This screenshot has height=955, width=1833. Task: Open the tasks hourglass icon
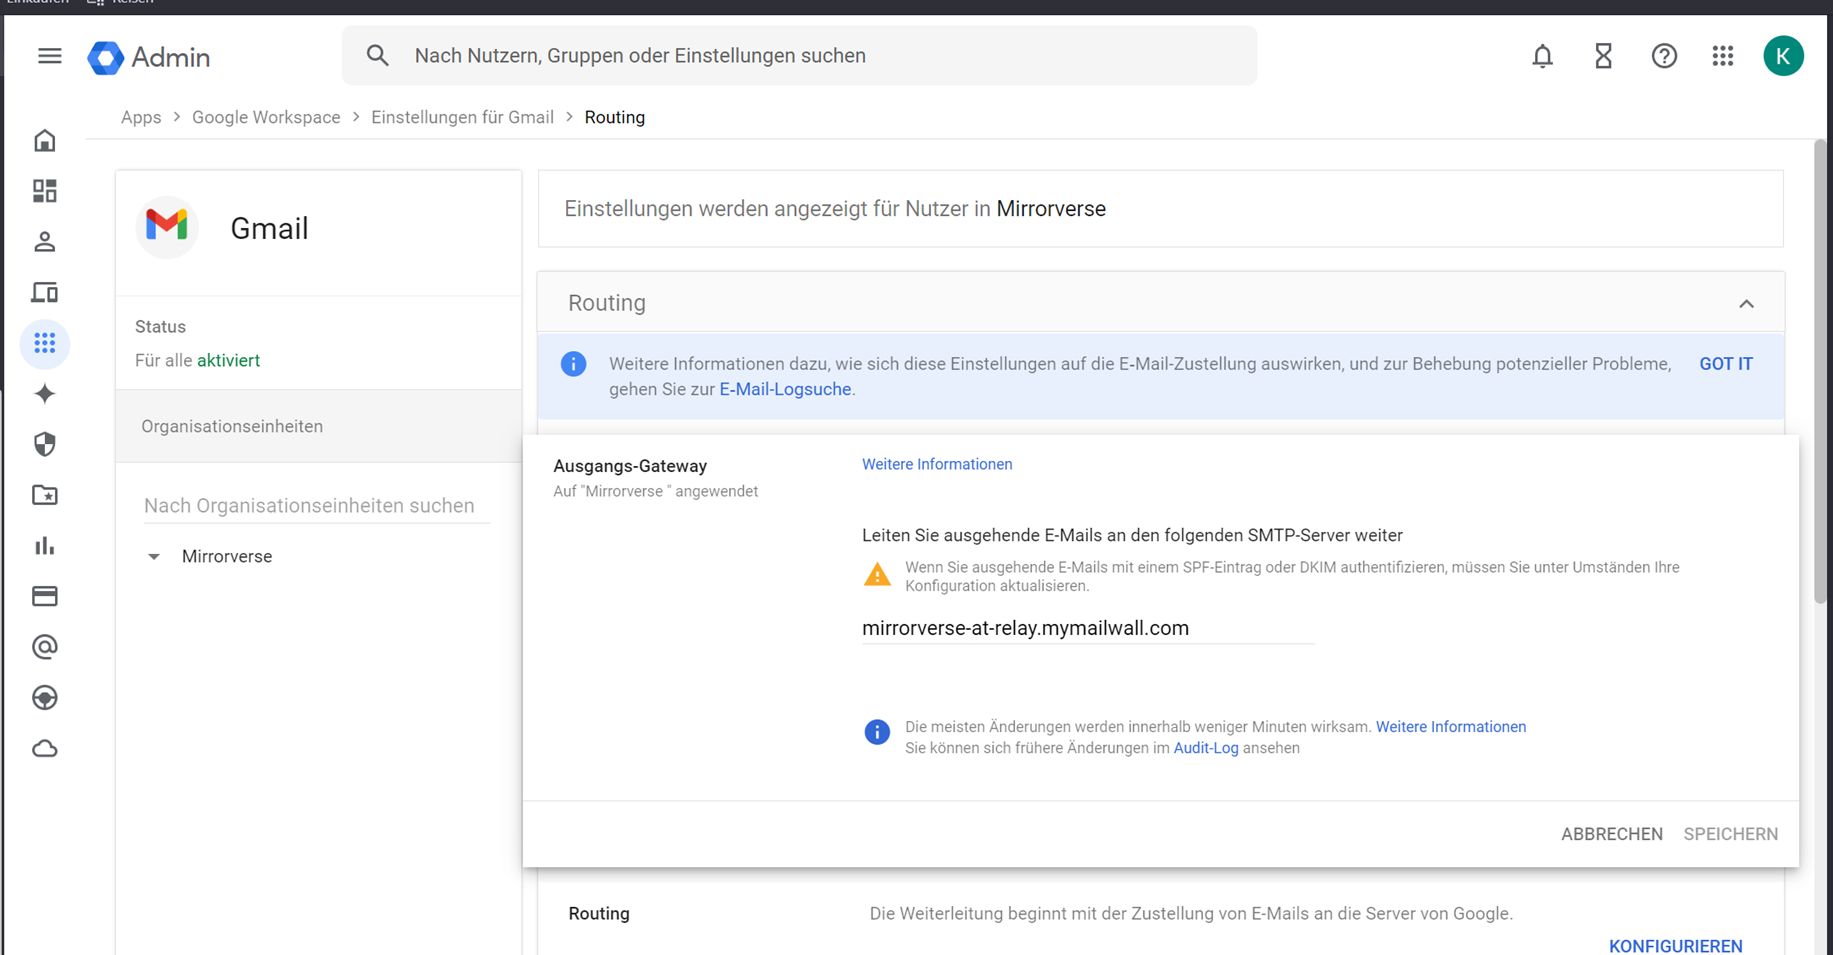1603,56
